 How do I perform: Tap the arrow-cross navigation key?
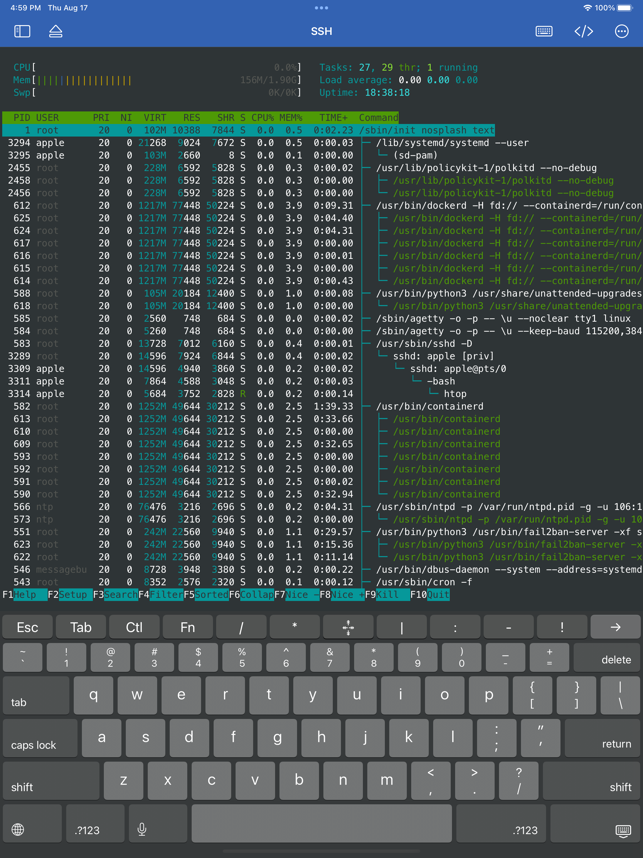tap(348, 627)
